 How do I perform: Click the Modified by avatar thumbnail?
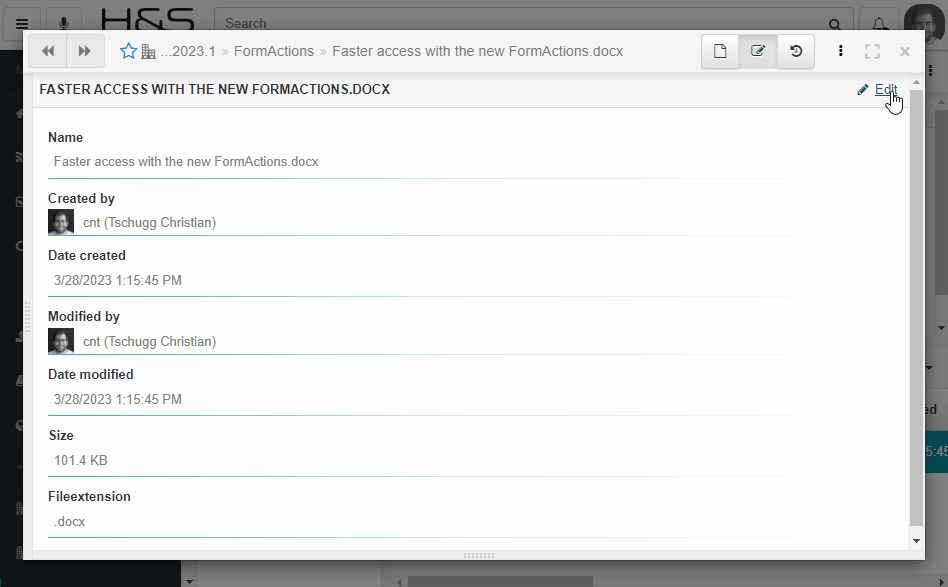61,341
